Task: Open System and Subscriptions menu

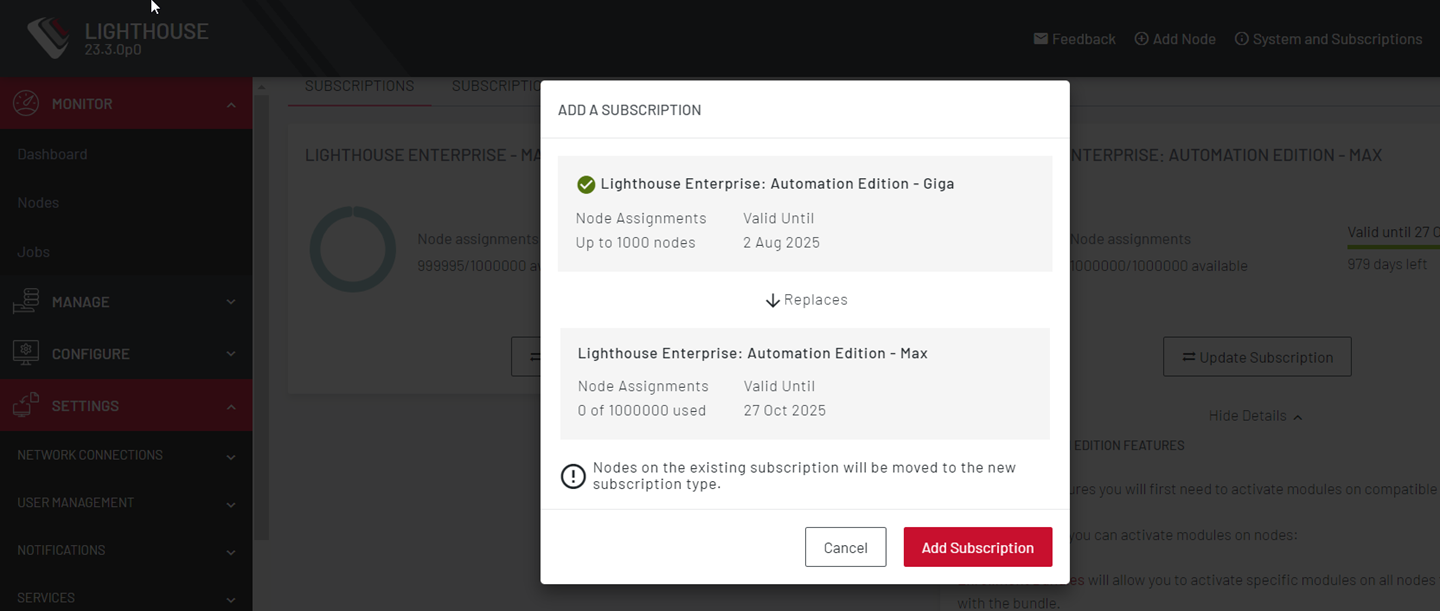Action: pos(1328,39)
